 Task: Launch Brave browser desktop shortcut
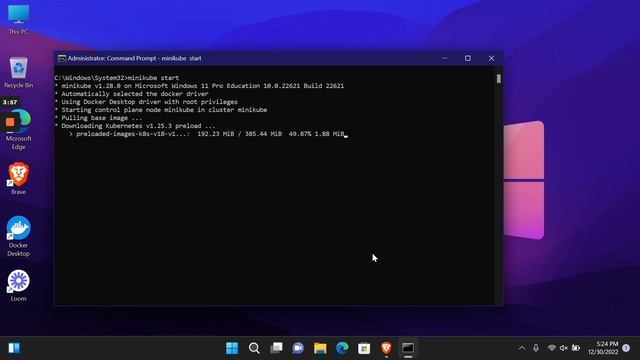point(18,178)
